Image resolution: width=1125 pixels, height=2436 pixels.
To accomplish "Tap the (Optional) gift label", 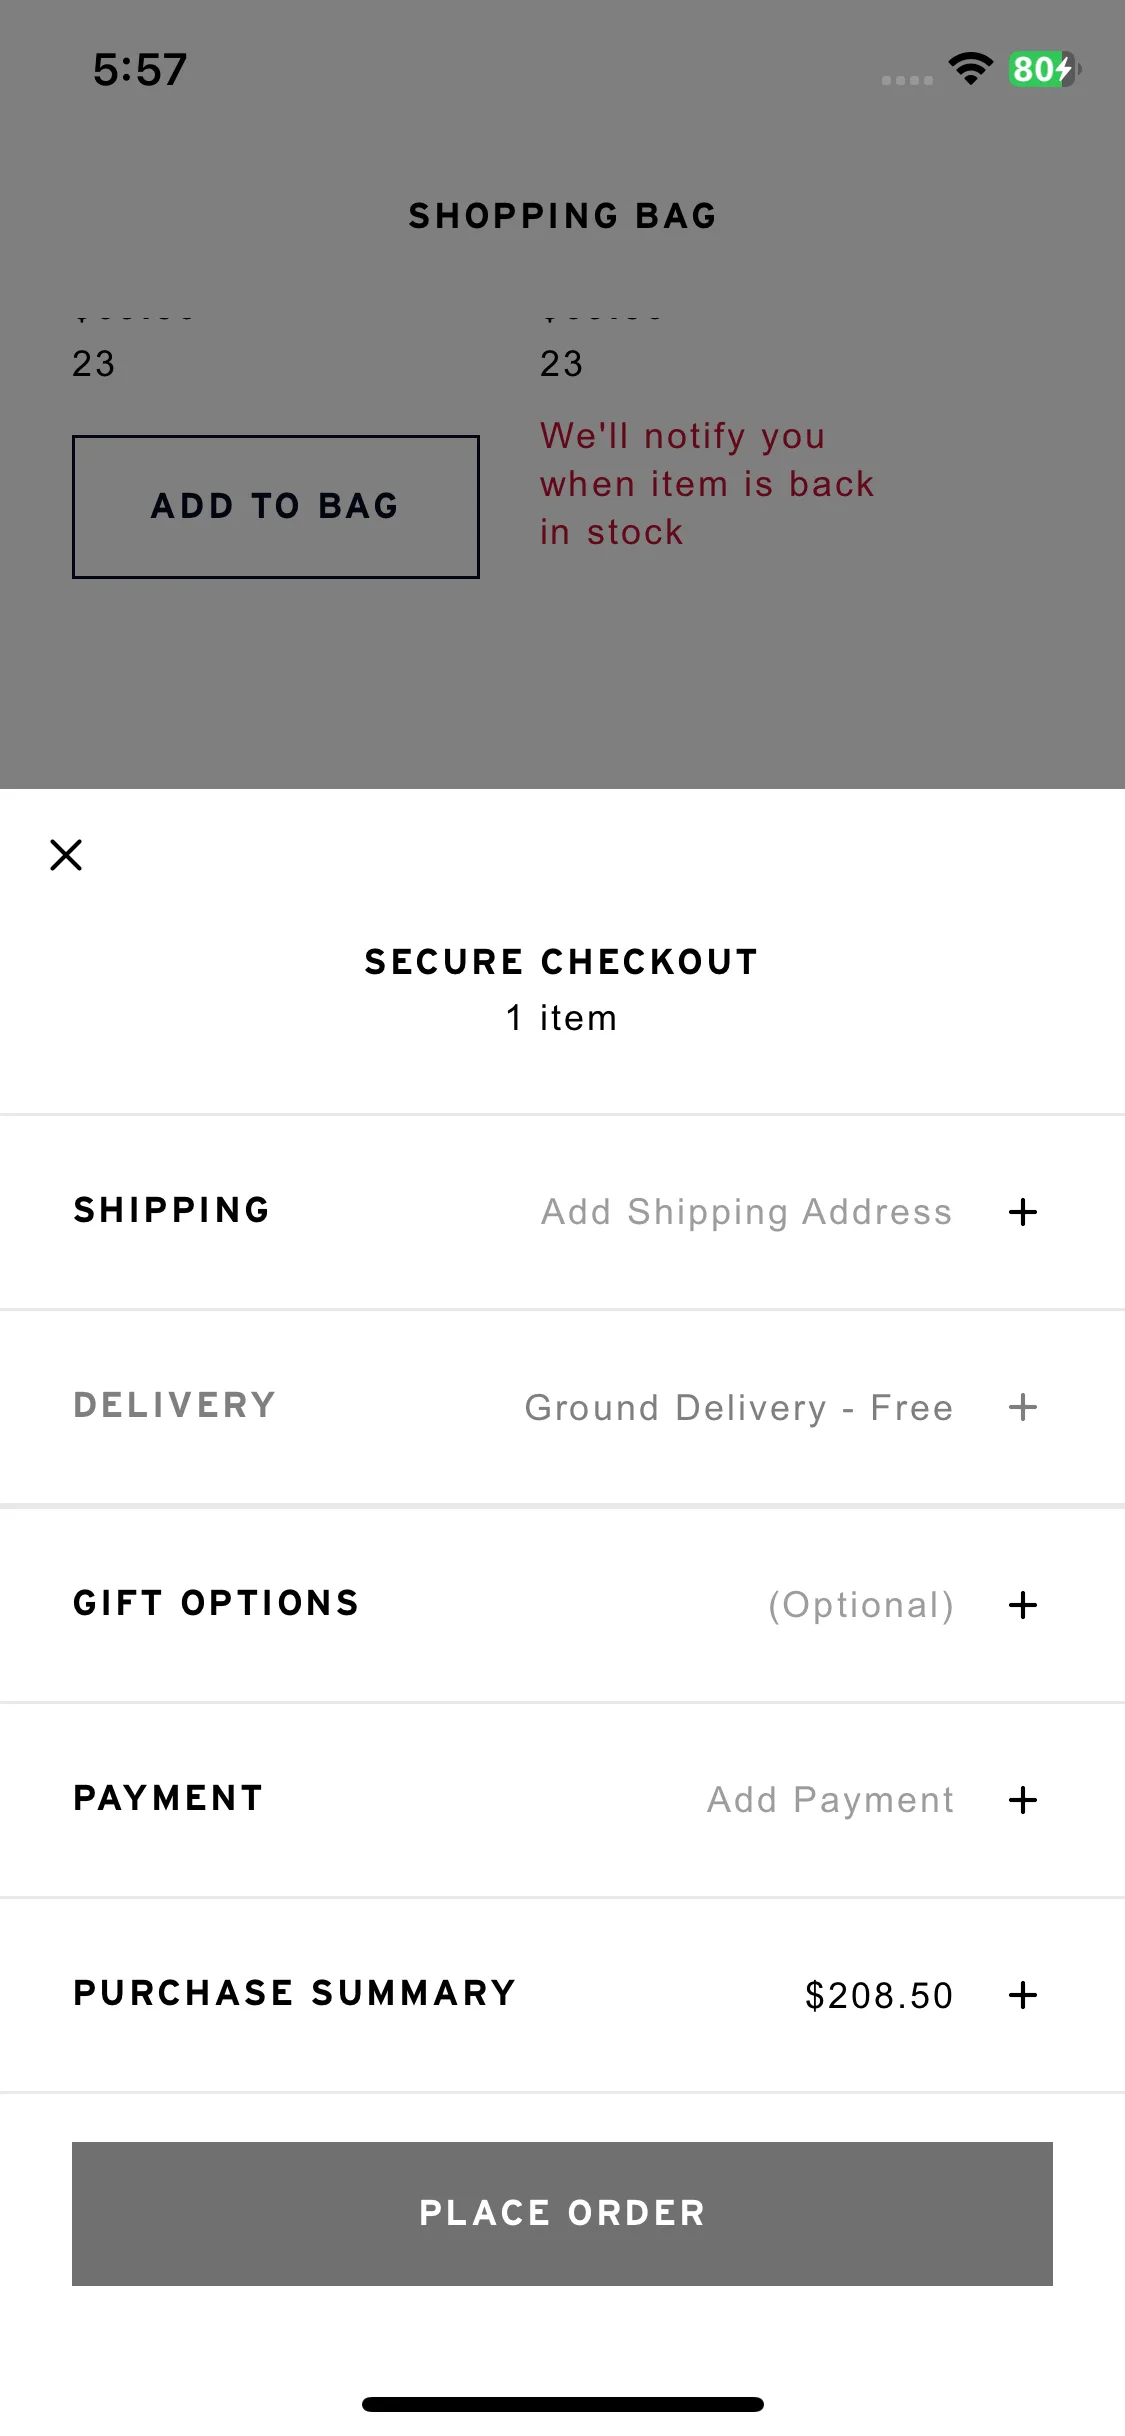I will (860, 1605).
